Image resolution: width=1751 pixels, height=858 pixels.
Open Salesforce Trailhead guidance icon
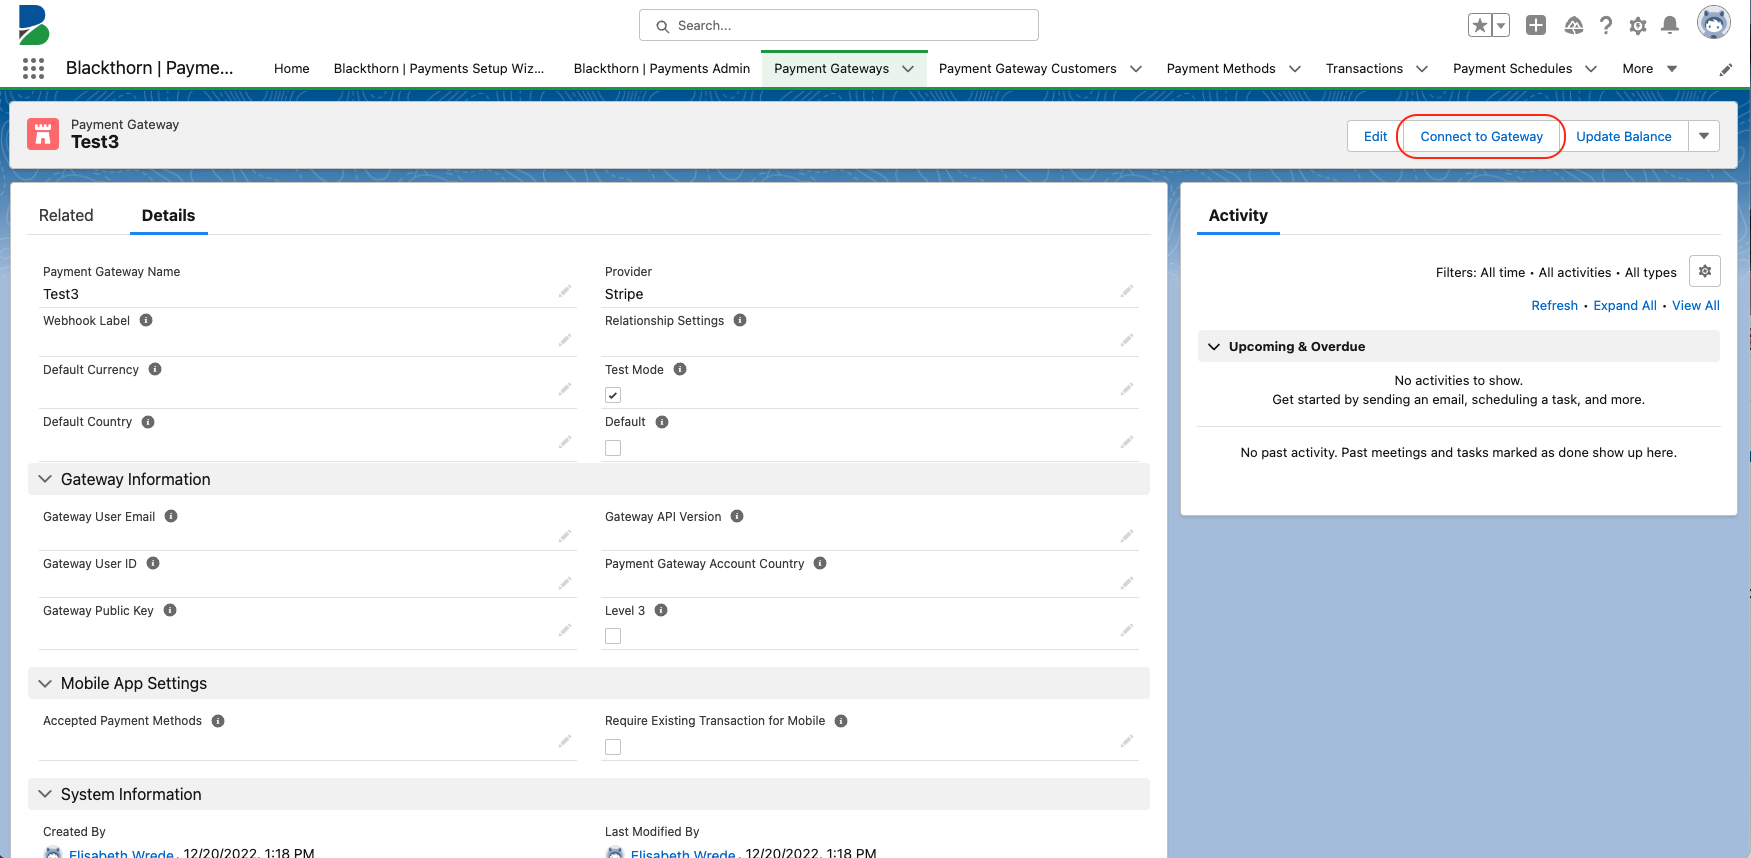1574,25
